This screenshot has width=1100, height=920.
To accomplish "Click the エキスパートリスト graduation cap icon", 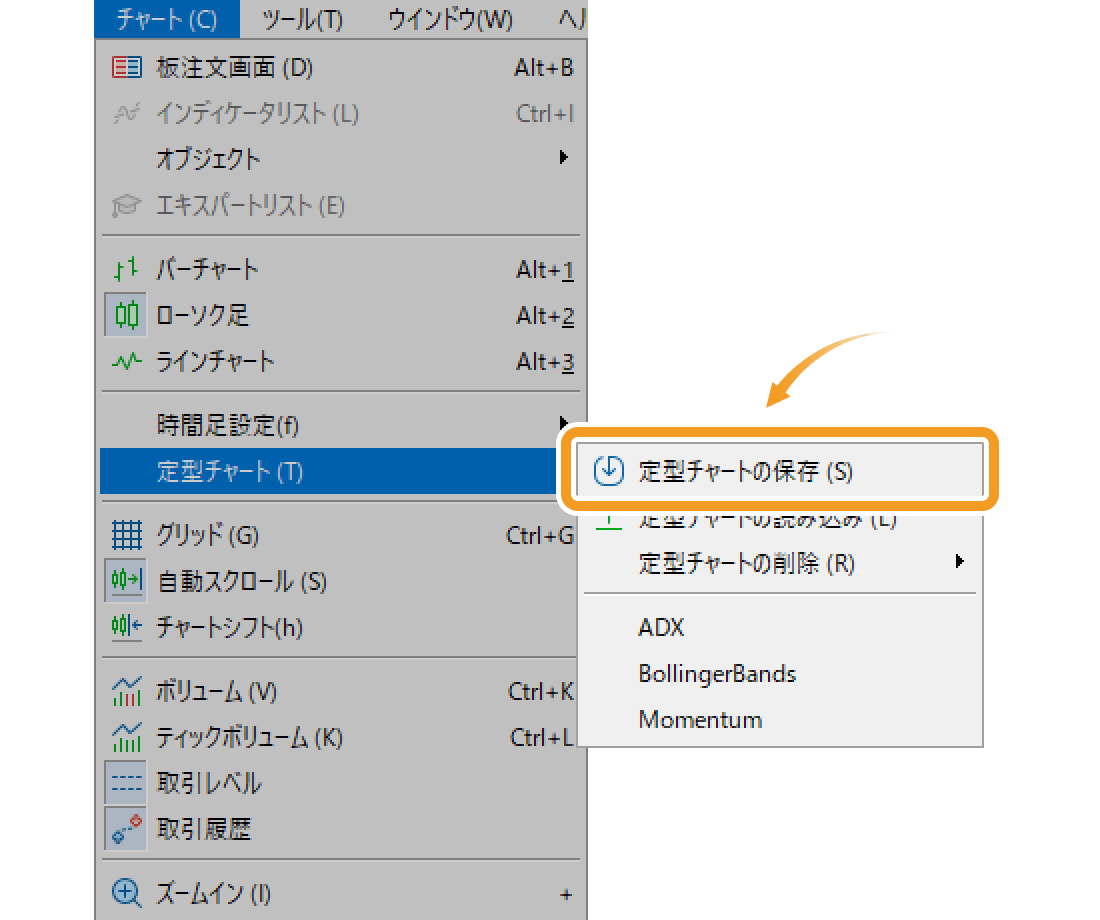I will click(126, 206).
